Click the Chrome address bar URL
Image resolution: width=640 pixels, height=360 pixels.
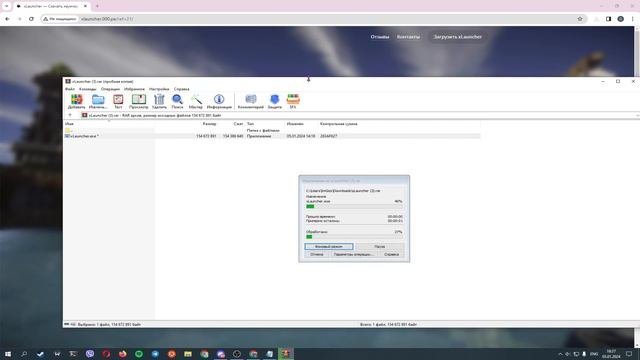(x=107, y=19)
